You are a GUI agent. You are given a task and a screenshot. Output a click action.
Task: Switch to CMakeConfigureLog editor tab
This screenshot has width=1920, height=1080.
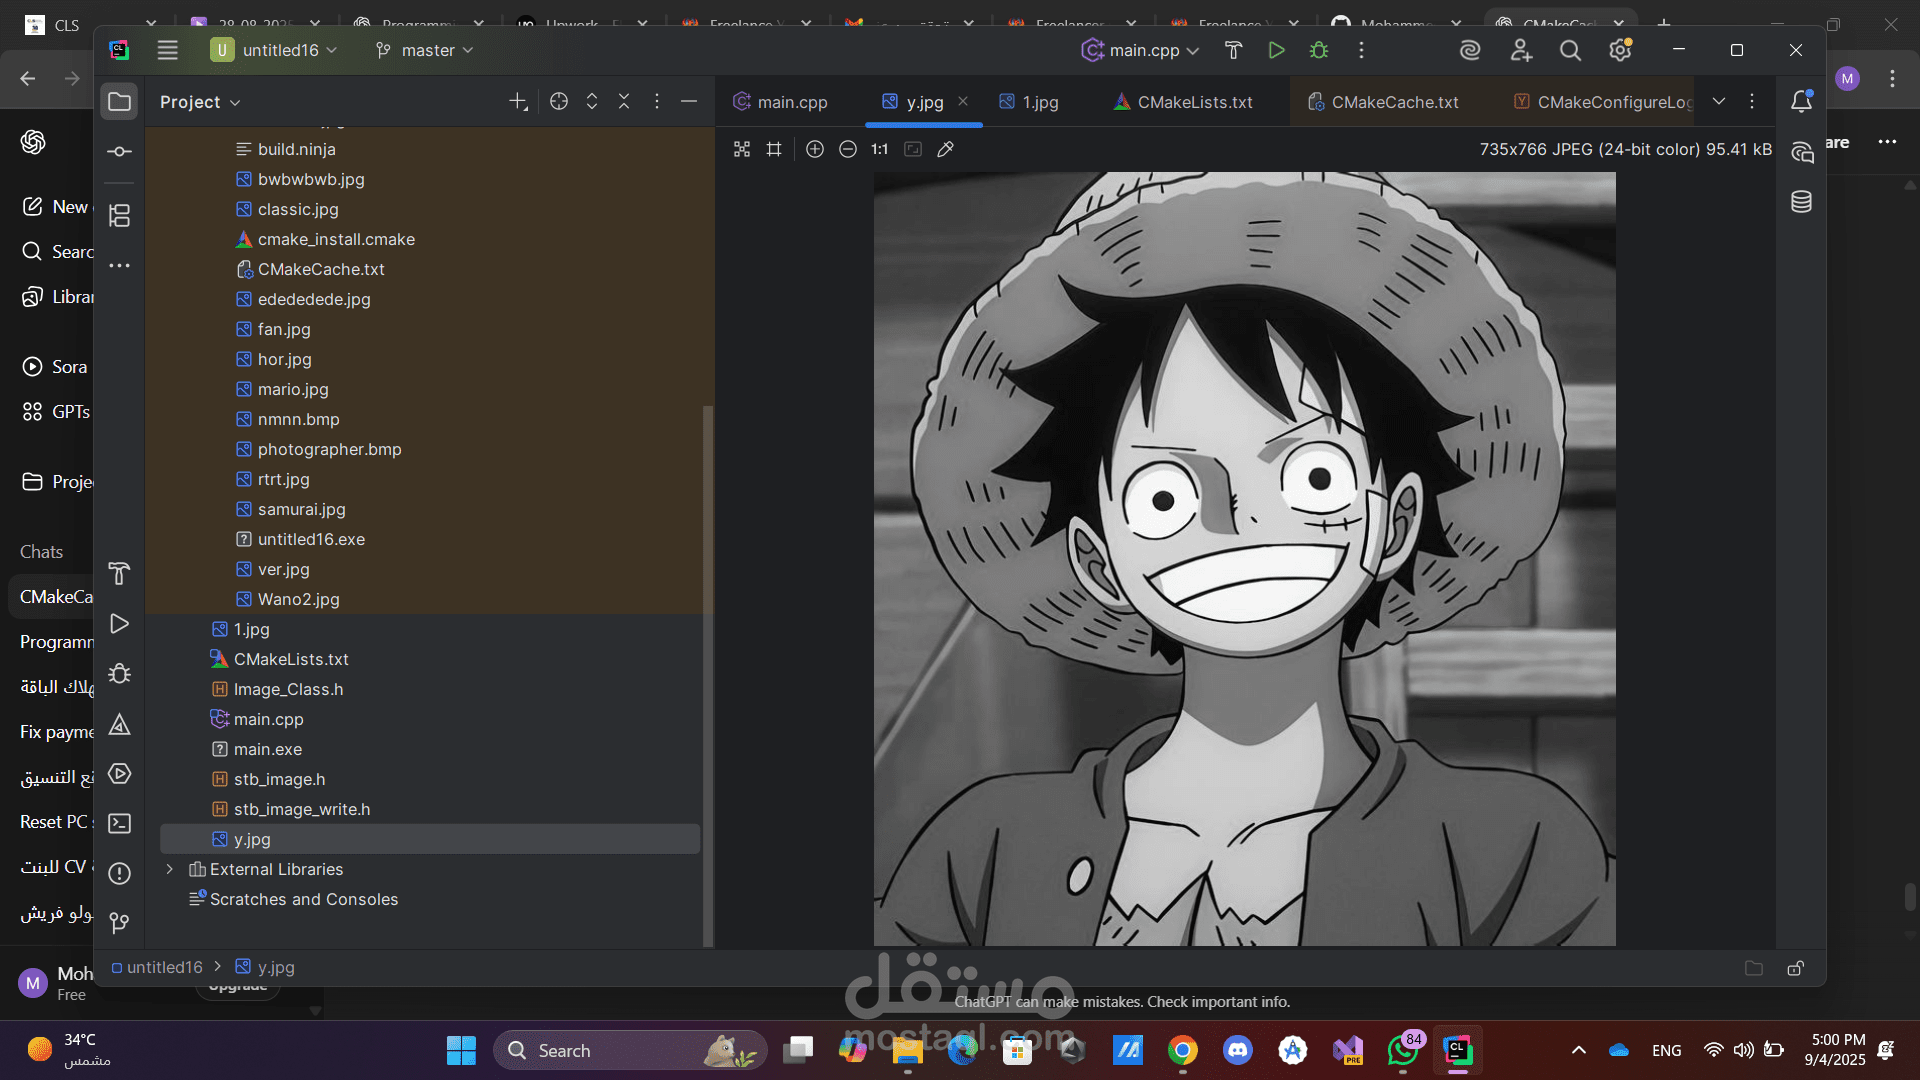click(1602, 102)
